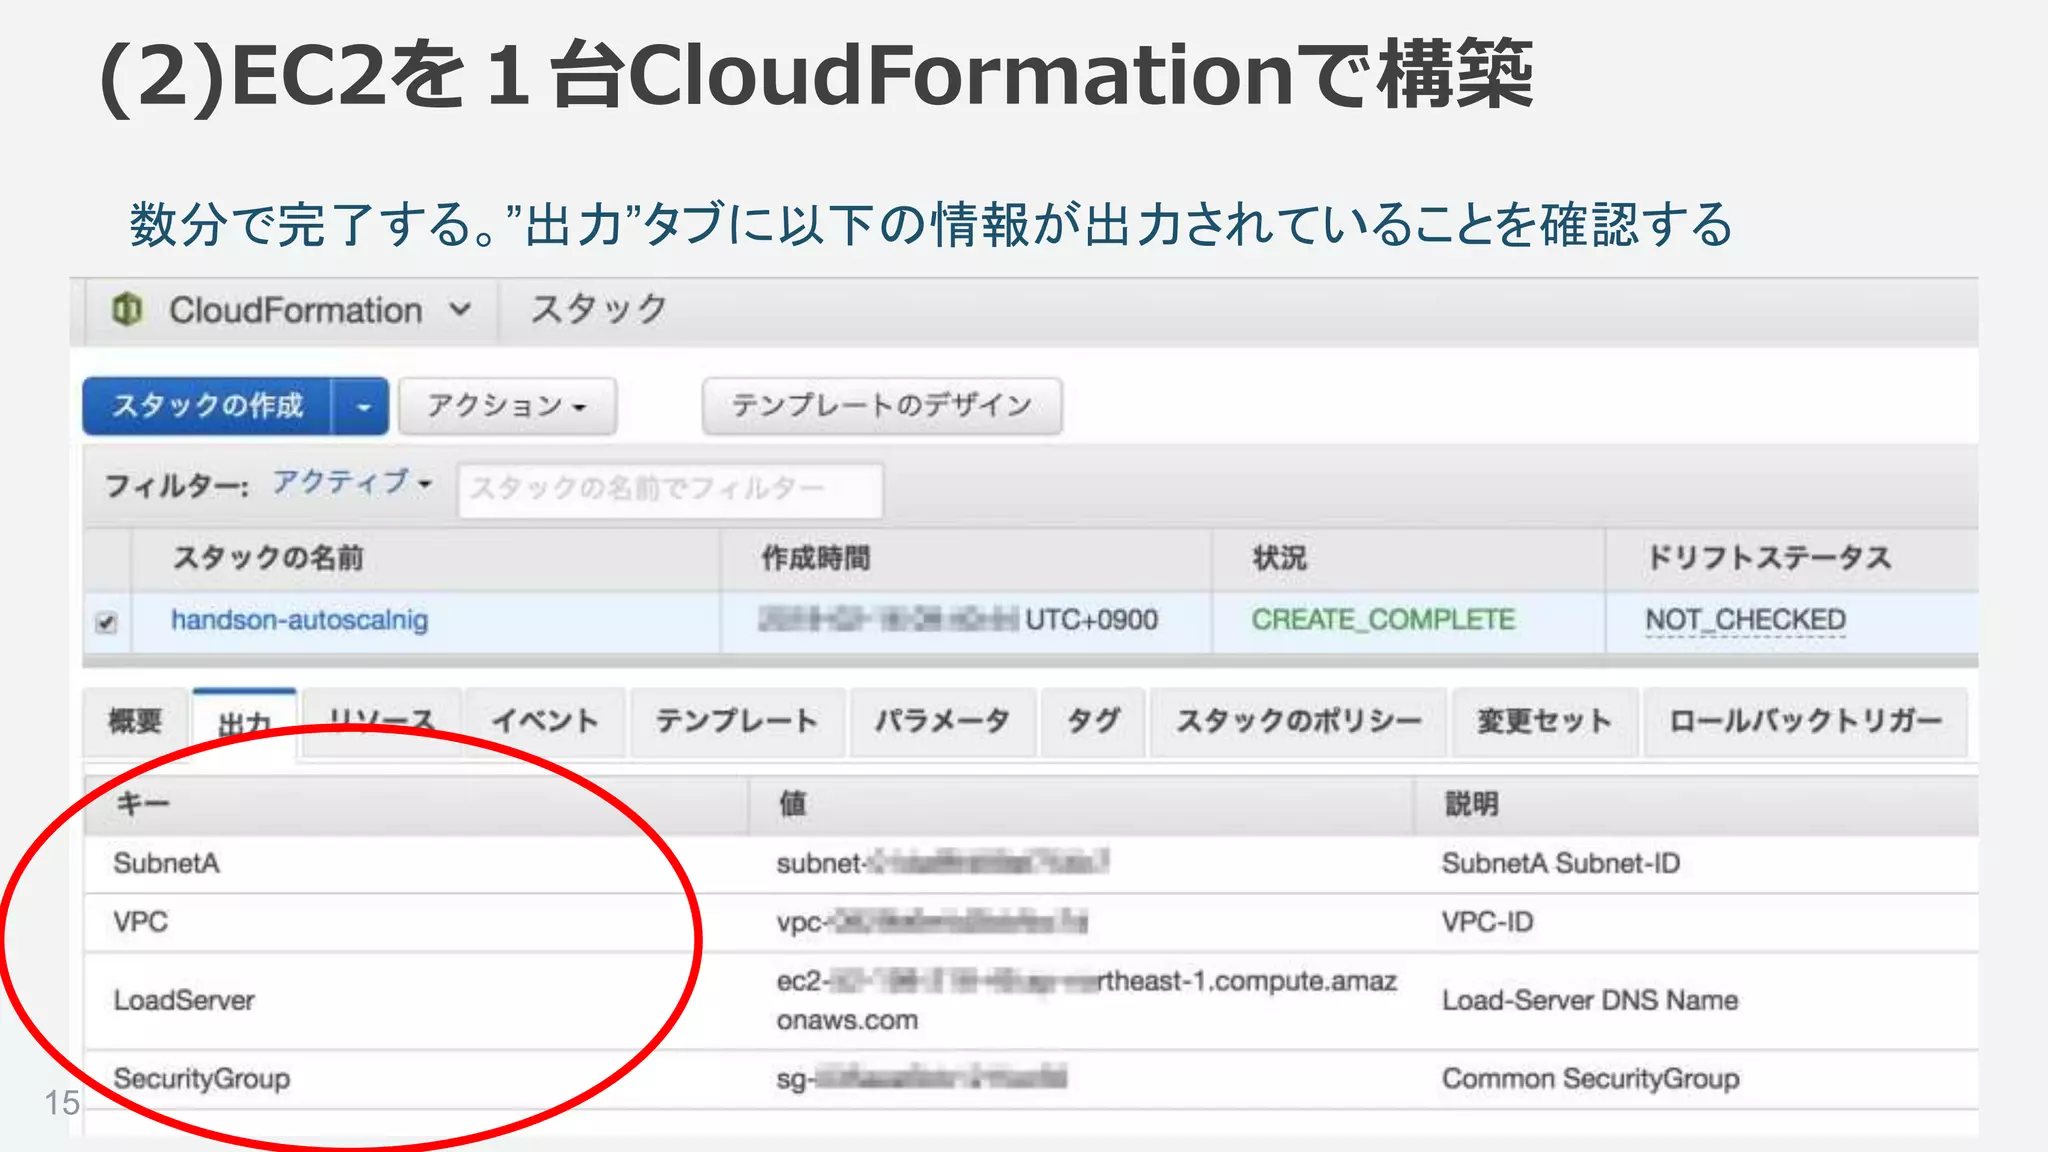The height and width of the screenshot is (1152, 2048).
Task: Switch to the テンプレート tab
Action: pos(737,721)
